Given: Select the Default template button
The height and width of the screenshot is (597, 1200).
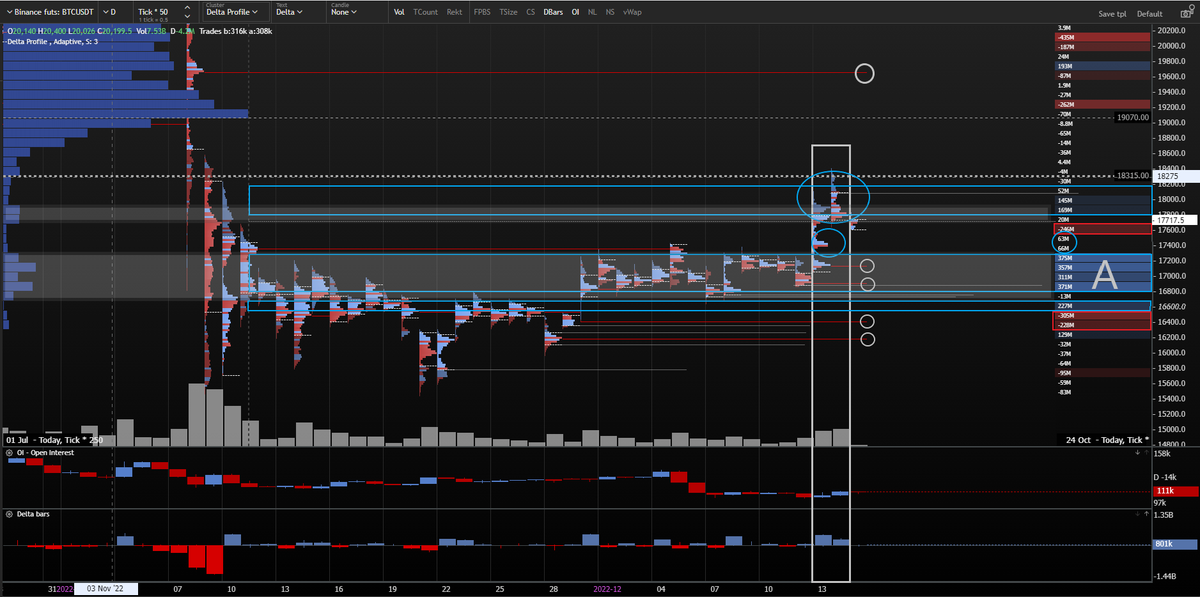Looking at the screenshot, I should (1149, 14).
